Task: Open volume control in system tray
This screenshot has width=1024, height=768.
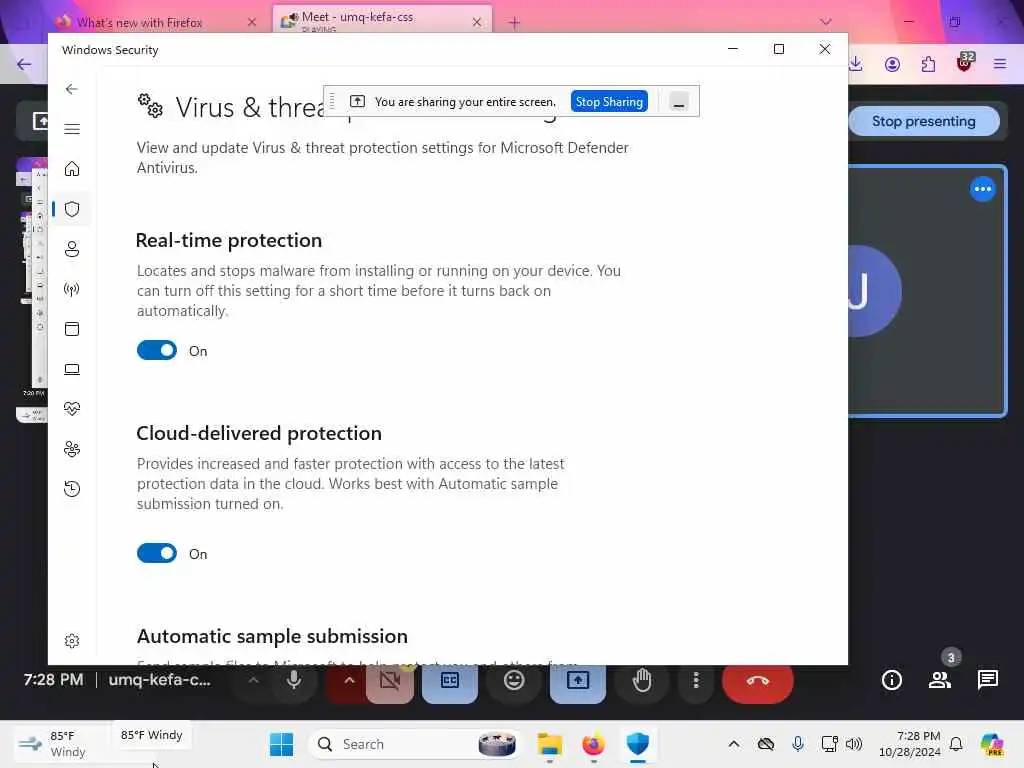Action: pyautogui.click(x=854, y=744)
